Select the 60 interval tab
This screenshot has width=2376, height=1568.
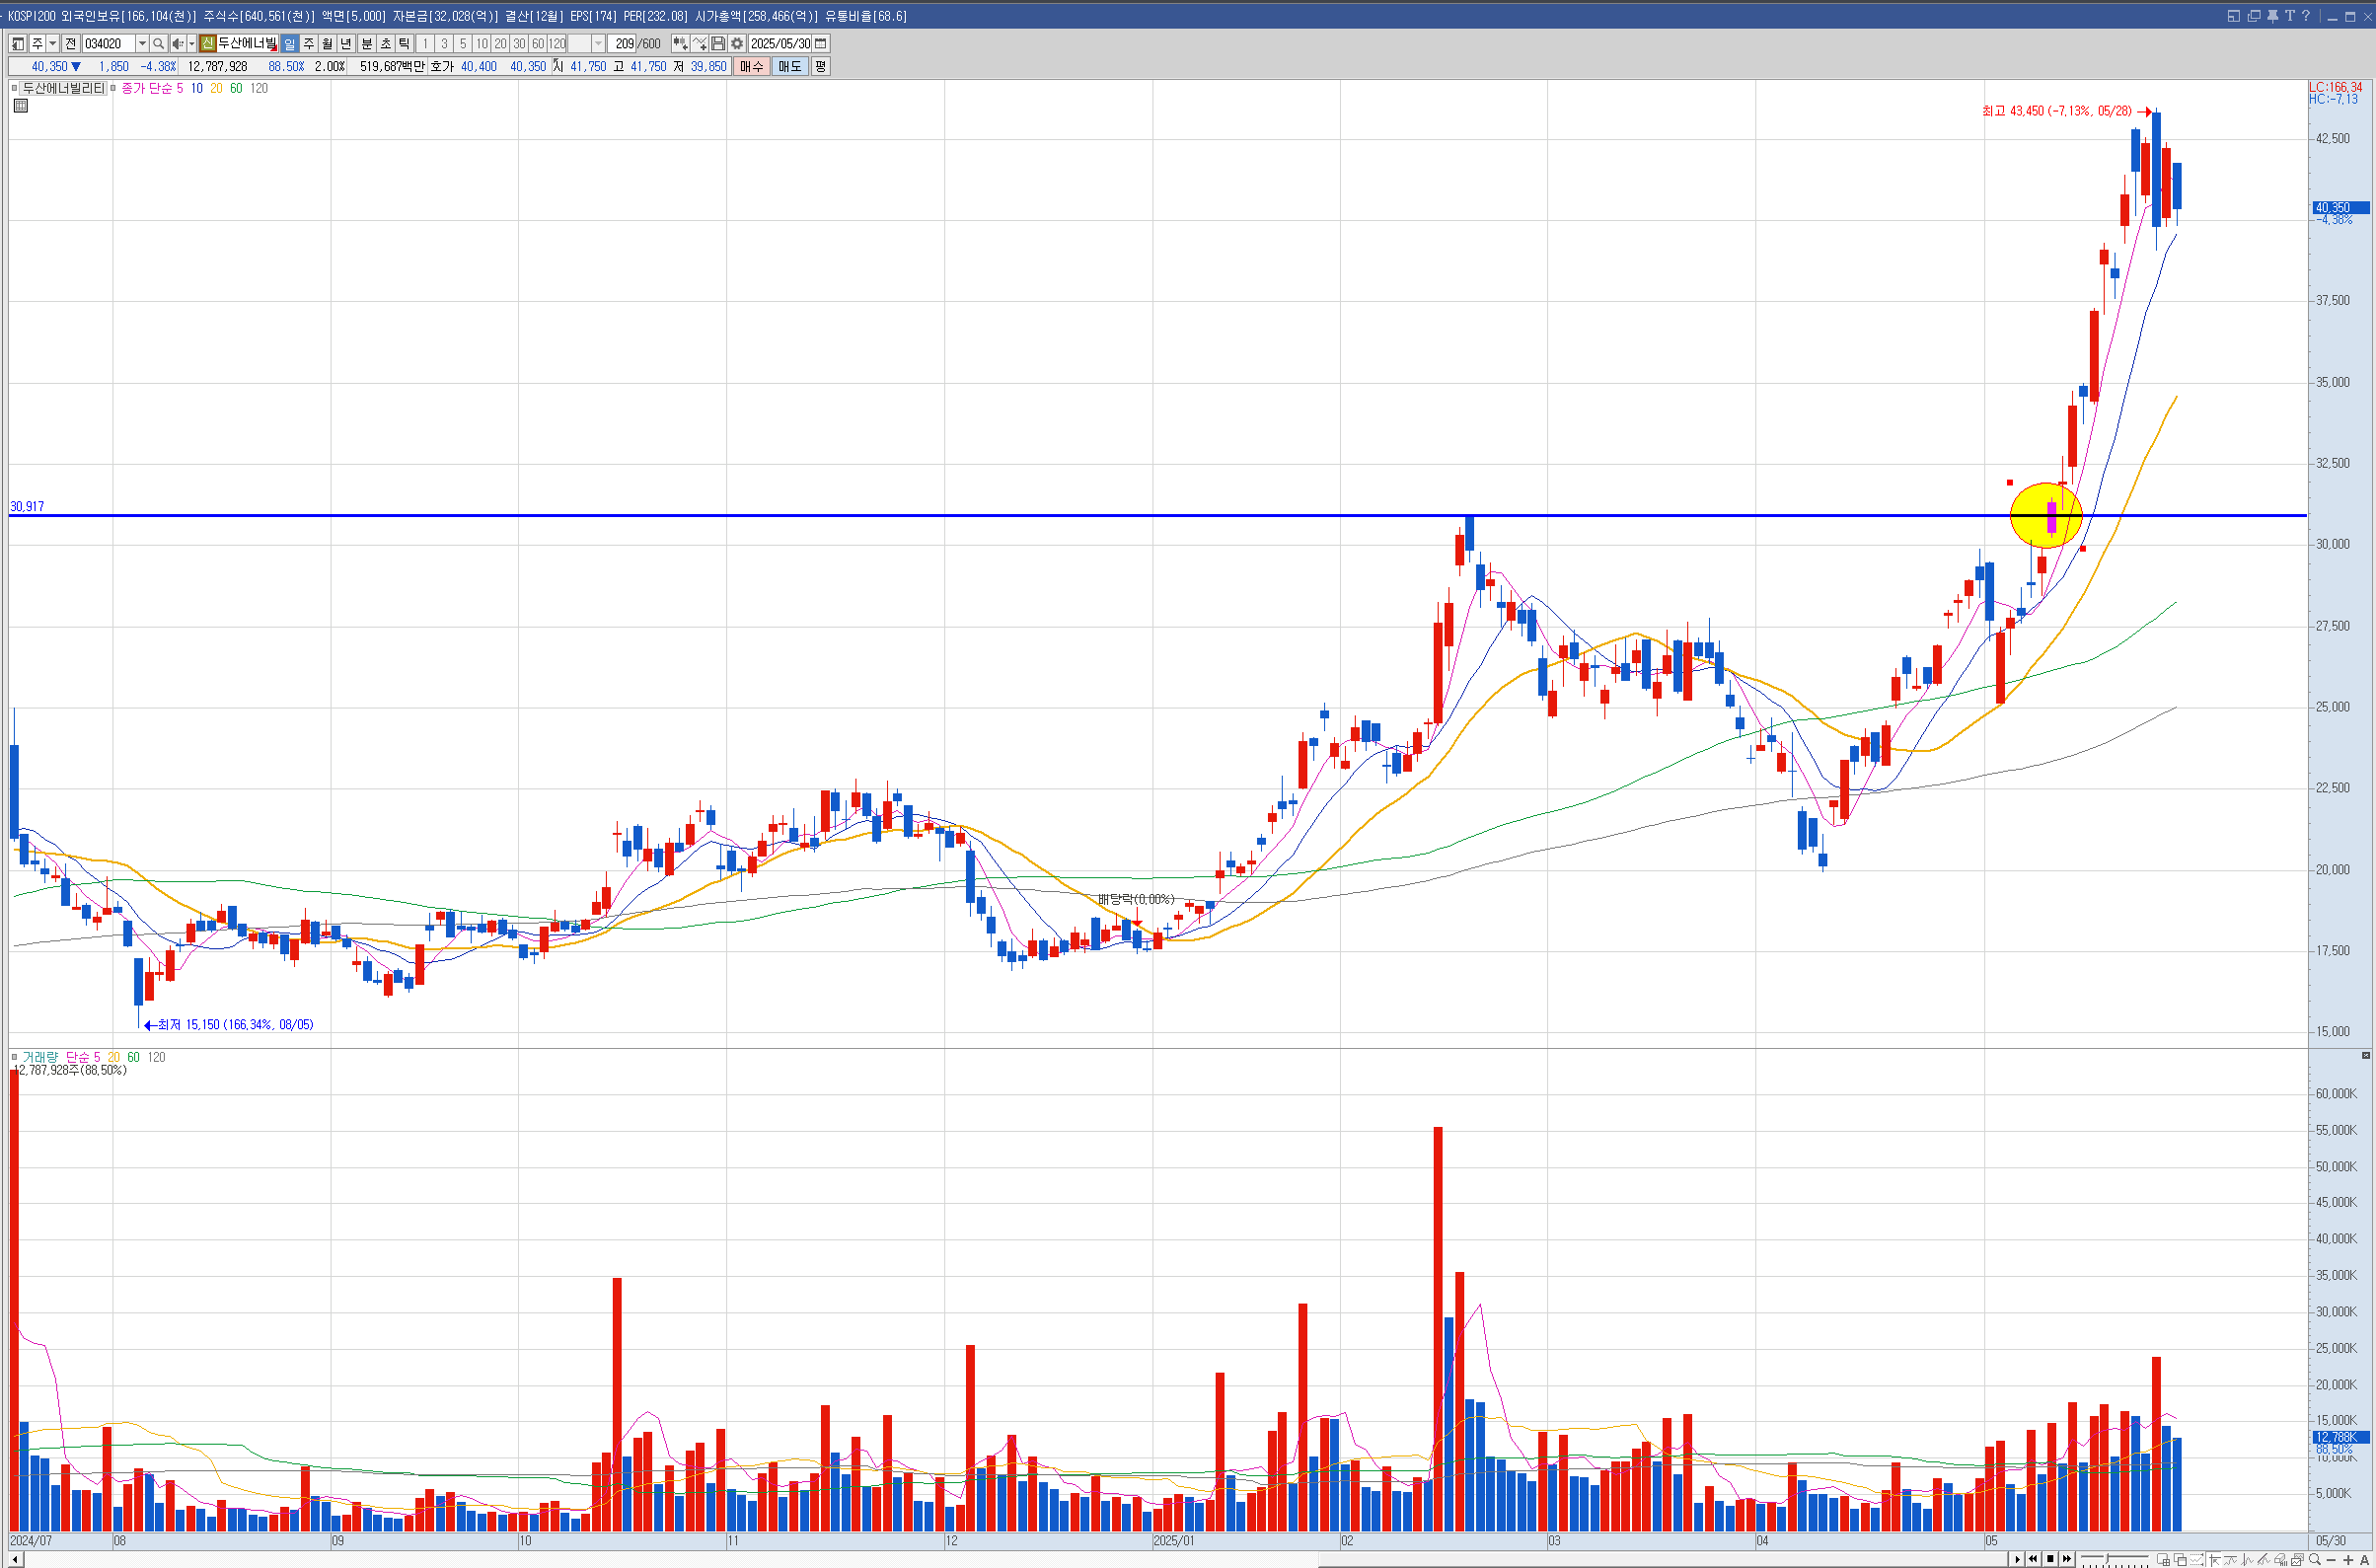coord(538,44)
